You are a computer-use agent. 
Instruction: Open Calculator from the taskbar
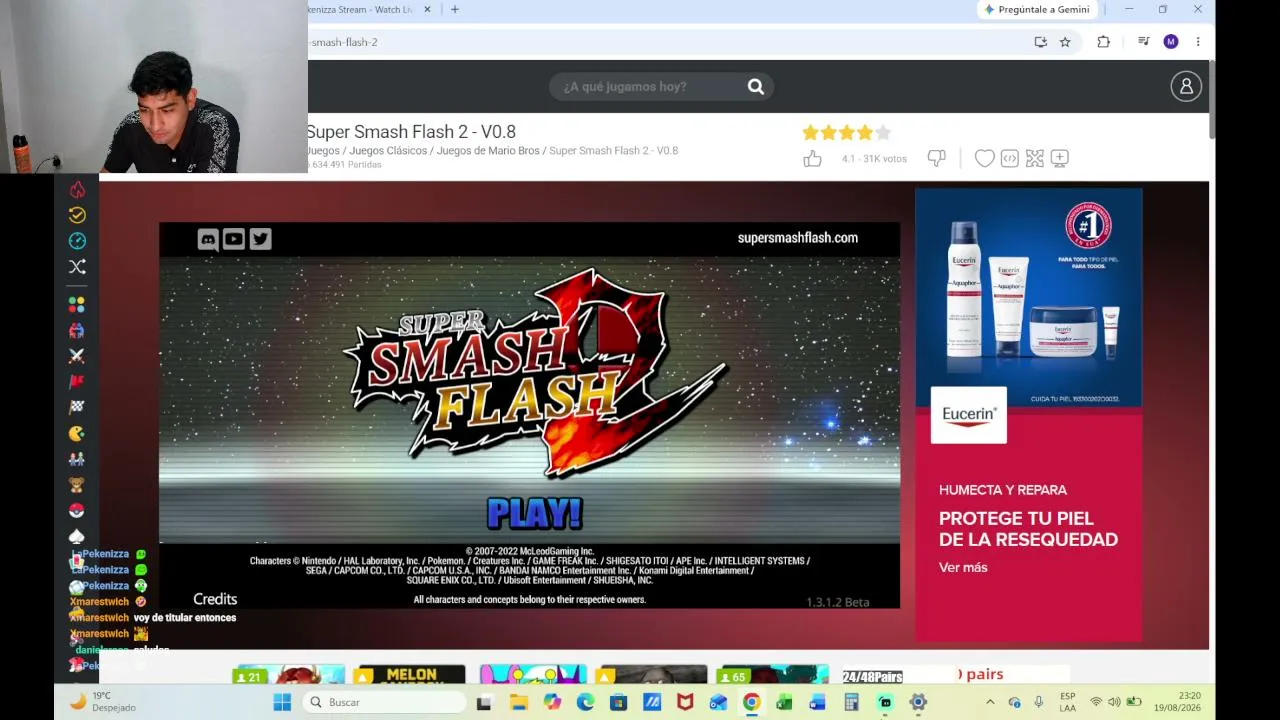coord(851,702)
